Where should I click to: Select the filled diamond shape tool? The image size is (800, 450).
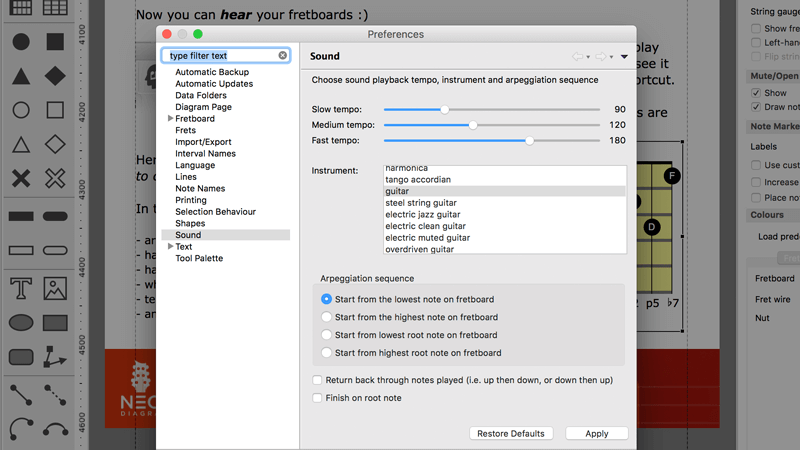55,76
